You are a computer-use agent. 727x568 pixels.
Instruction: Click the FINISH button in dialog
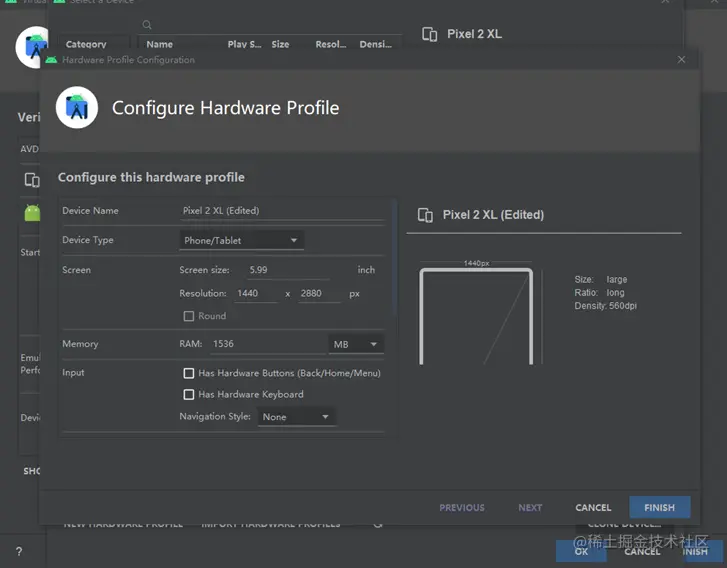click(x=659, y=507)
